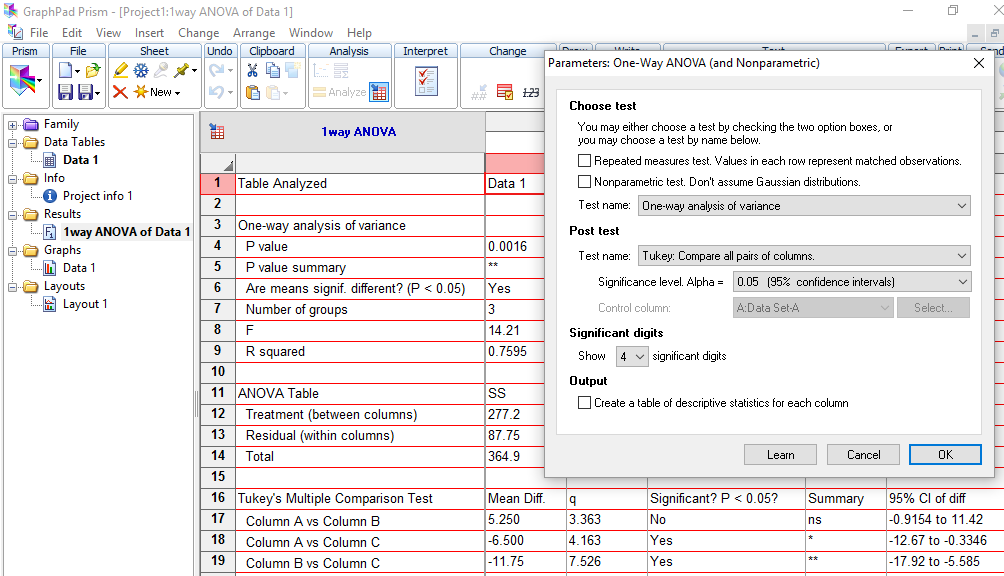Viewport: 1004px width, 576px height.
Task: Open the View menu
Action: pyautogui.click(x=108, y=33)
